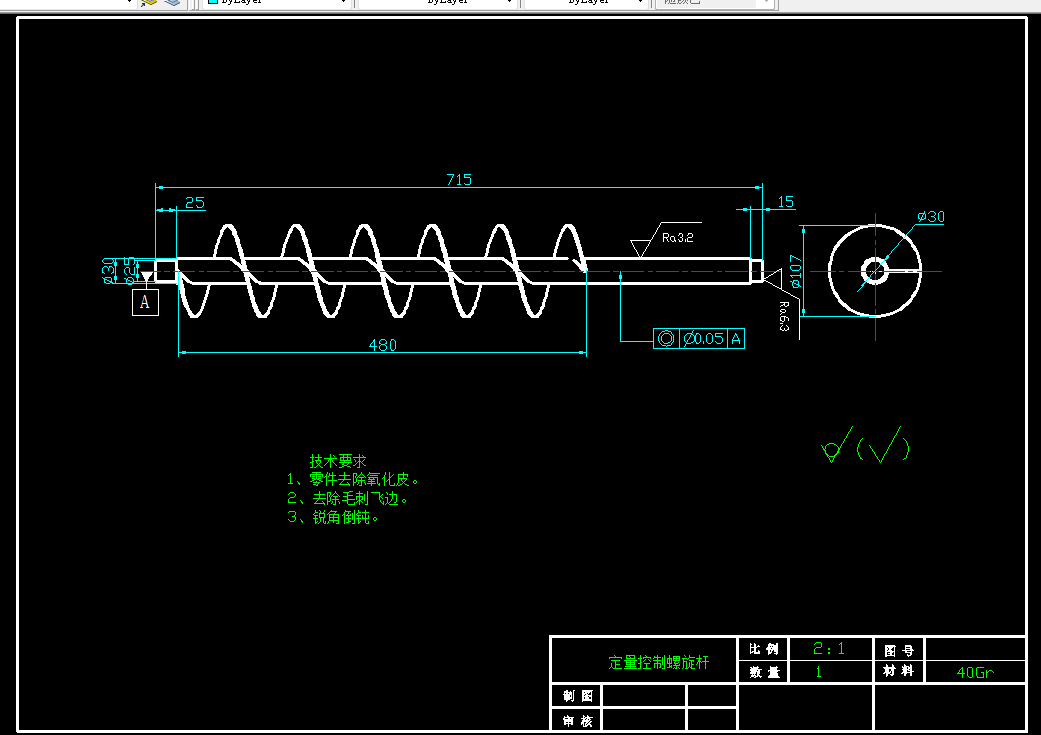Viewport: 1041px width, 735px height.
Task: Select the concentricity symbol in tolerance frame
Action: tap(666, 339)
